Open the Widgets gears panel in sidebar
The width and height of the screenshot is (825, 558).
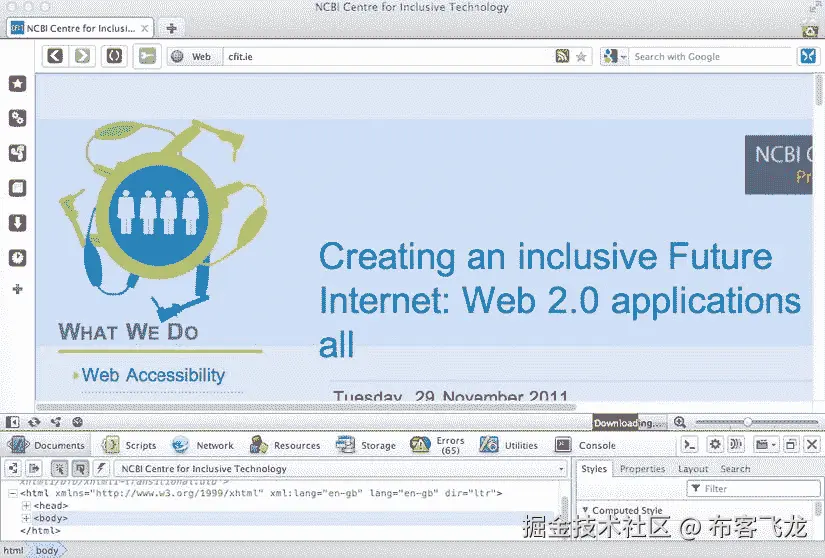pos(17,118)
